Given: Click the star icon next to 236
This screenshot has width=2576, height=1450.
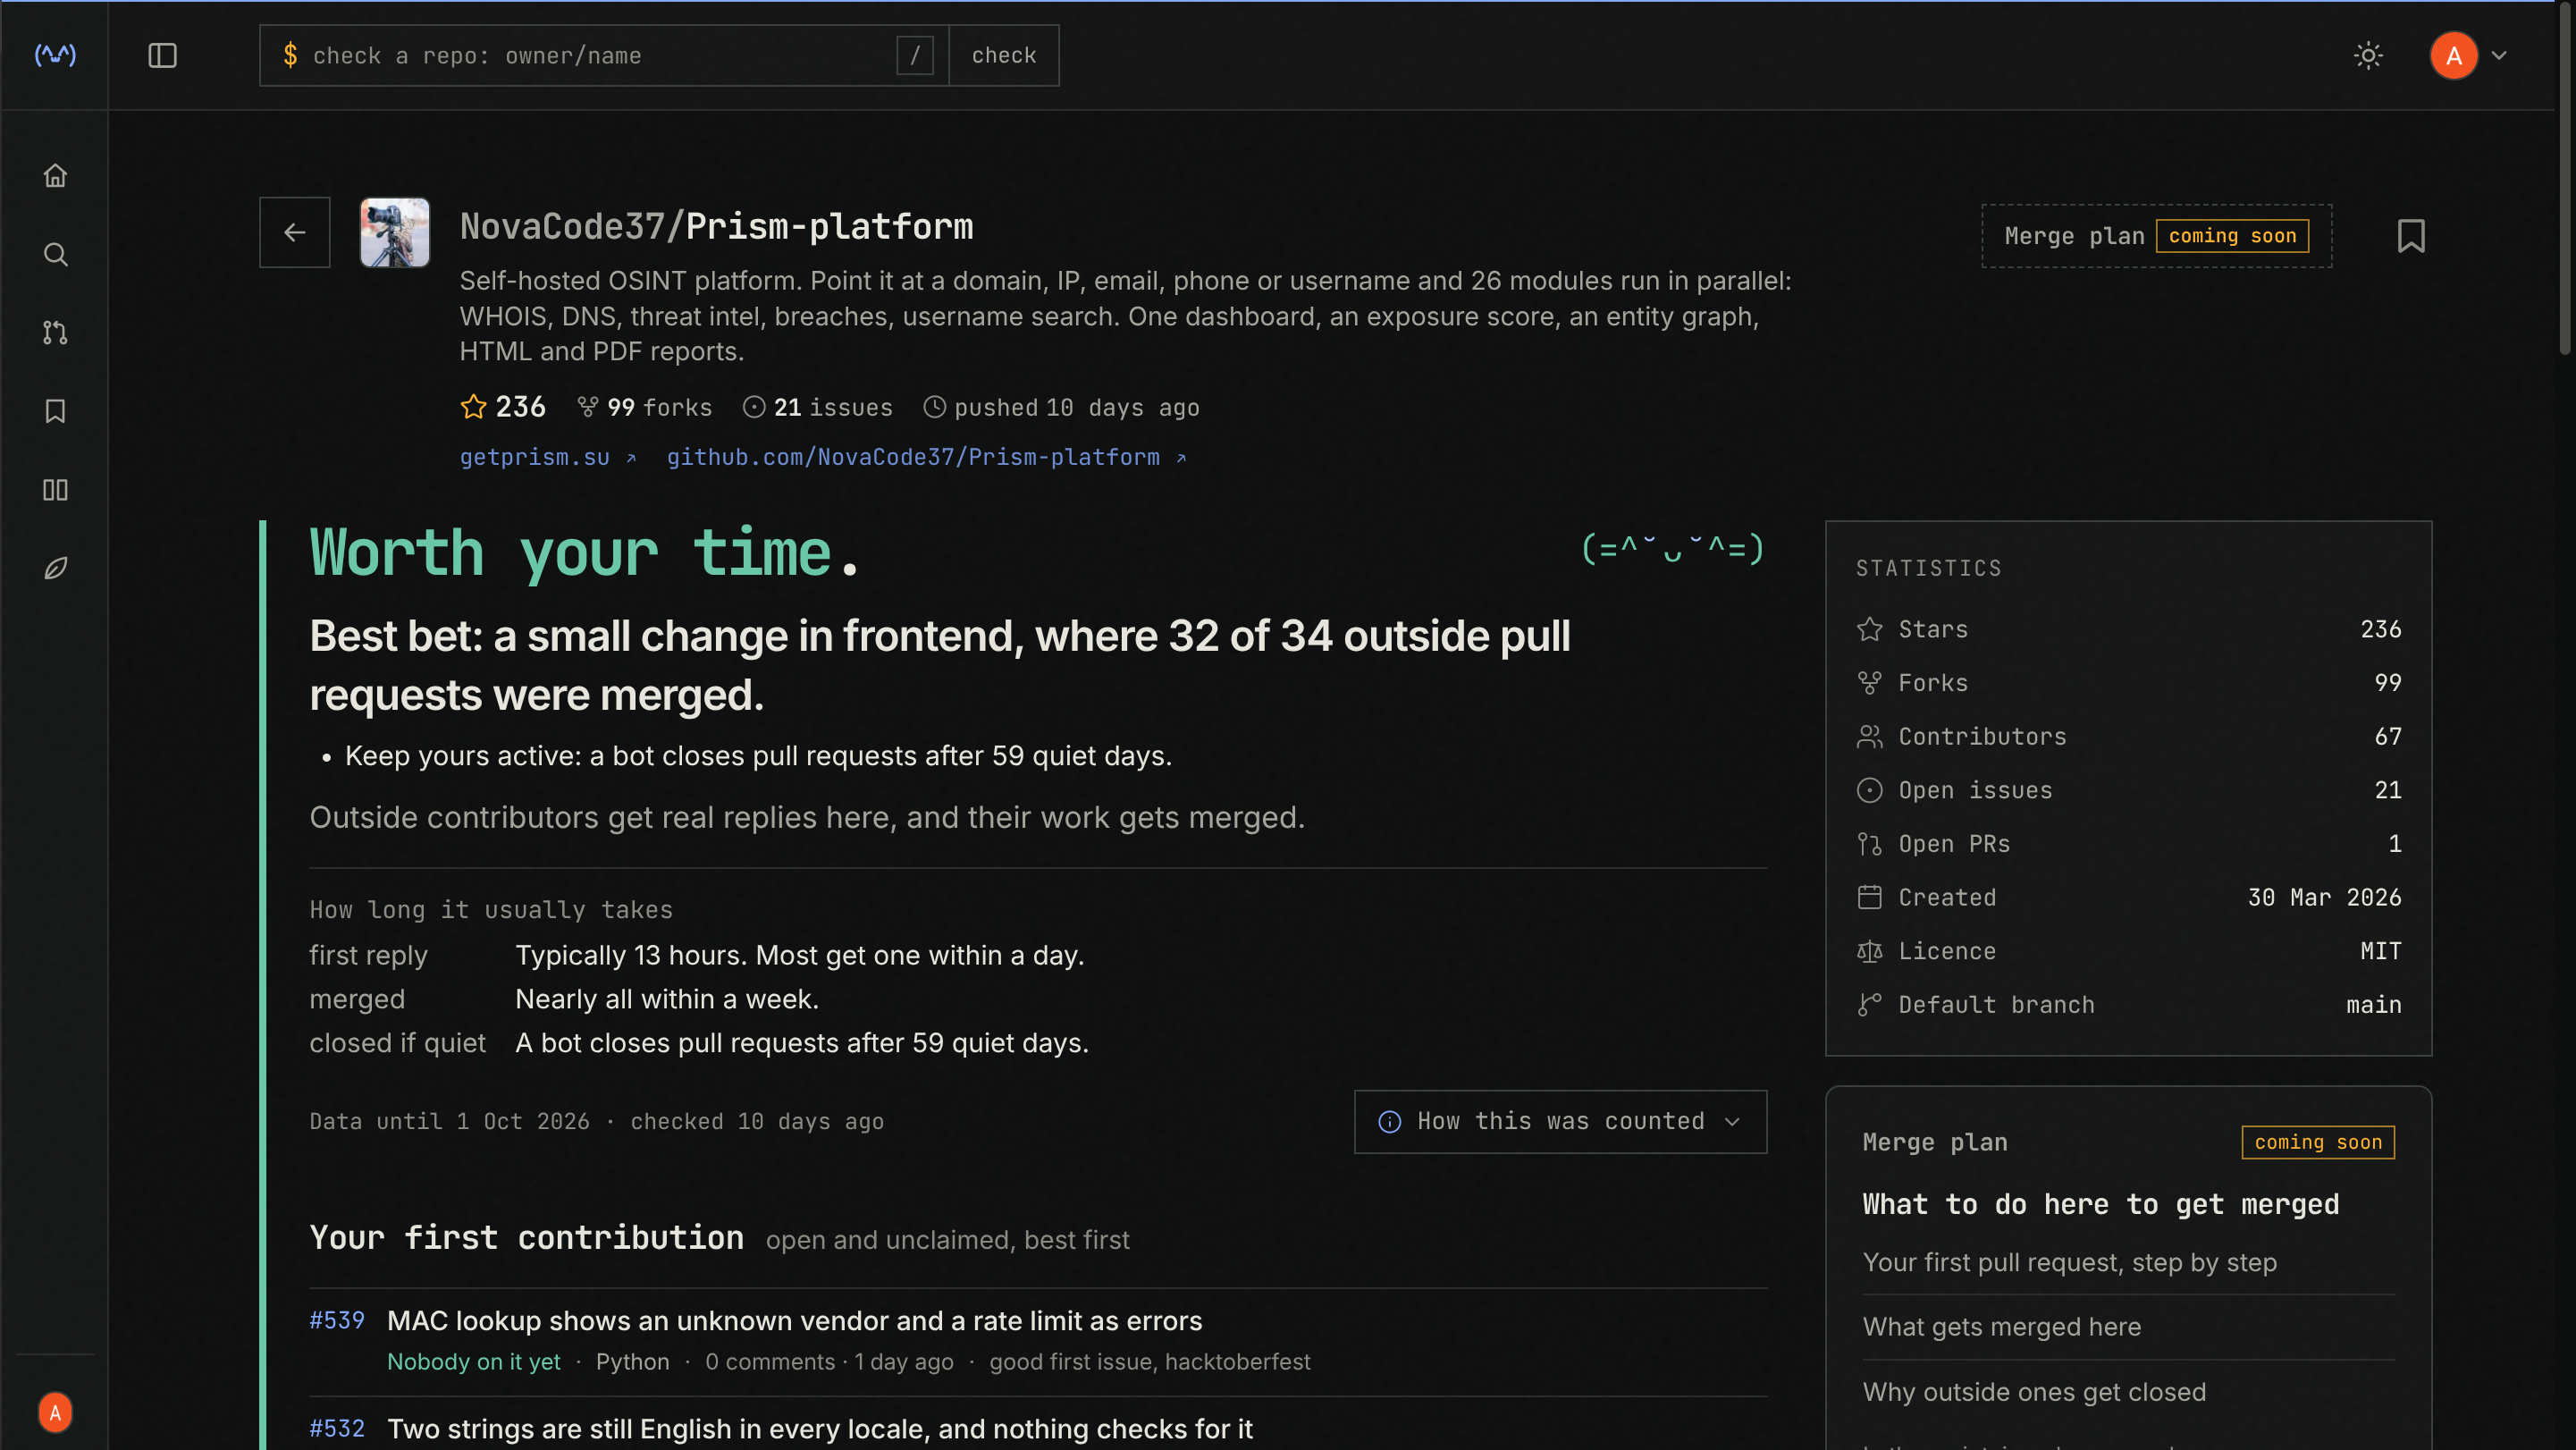Looking at the screenshot, I should coord(473,407).
